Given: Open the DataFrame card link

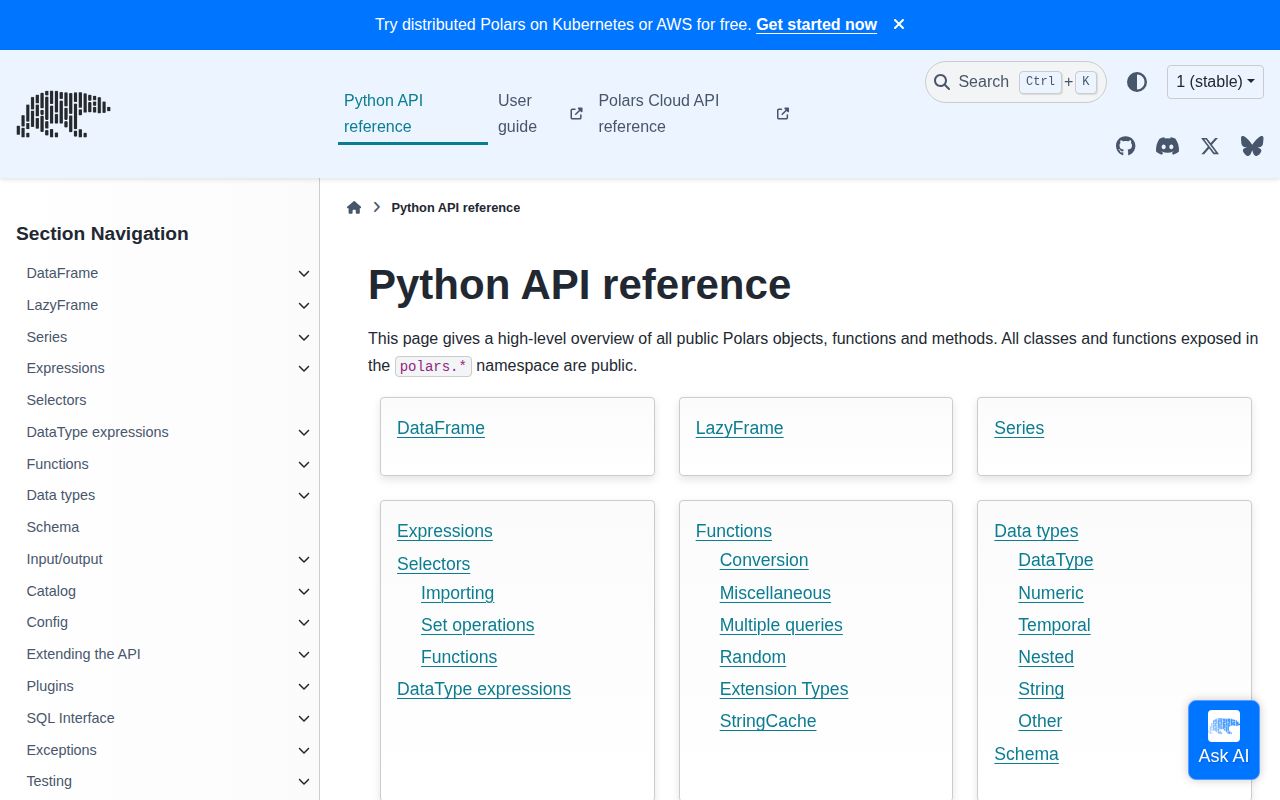Looking at the screenshot, I should pos(441,428).
